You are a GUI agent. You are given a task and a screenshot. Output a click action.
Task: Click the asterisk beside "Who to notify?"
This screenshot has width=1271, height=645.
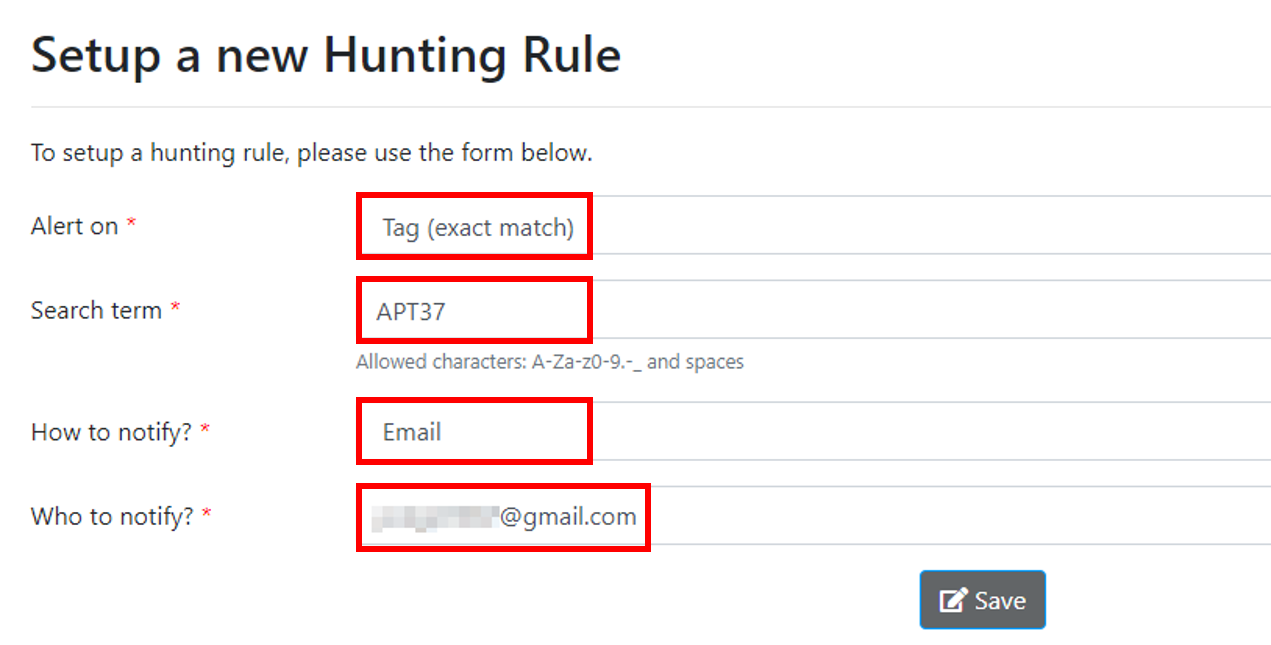pyautogui.click(x=206, y=510)
